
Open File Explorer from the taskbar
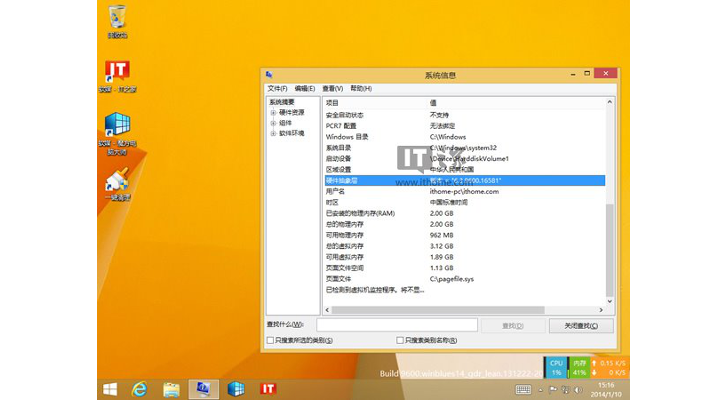coord(171,388)
